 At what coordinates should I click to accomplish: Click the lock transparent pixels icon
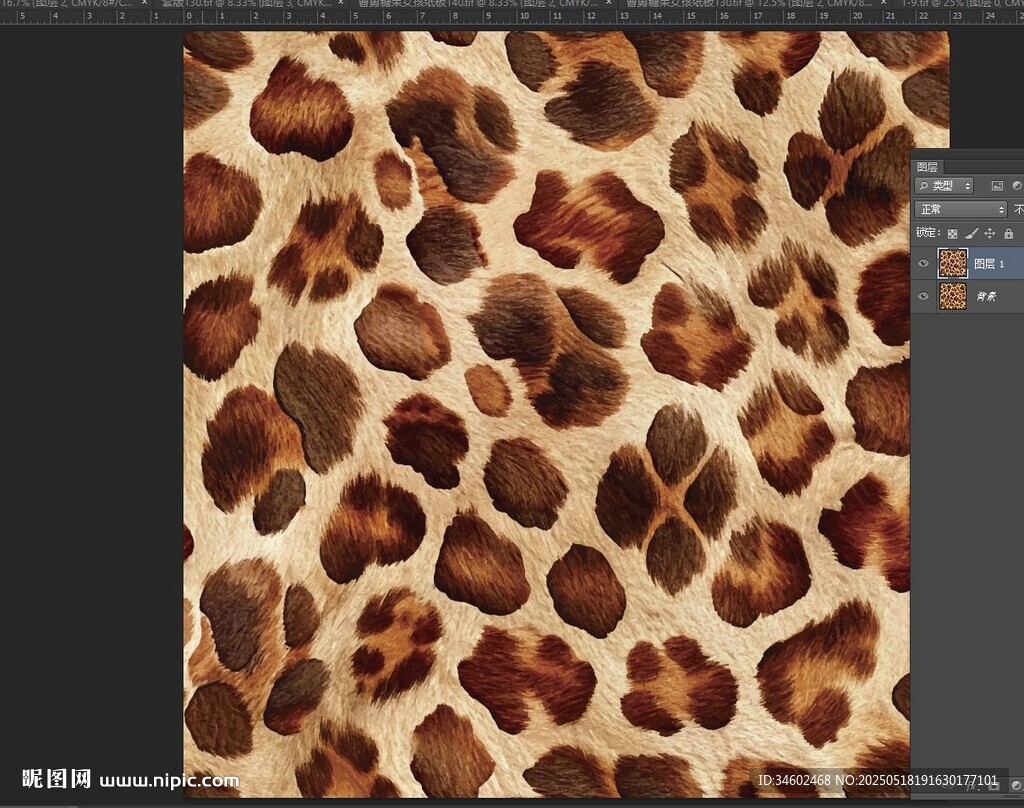click(x=952, y=234)
